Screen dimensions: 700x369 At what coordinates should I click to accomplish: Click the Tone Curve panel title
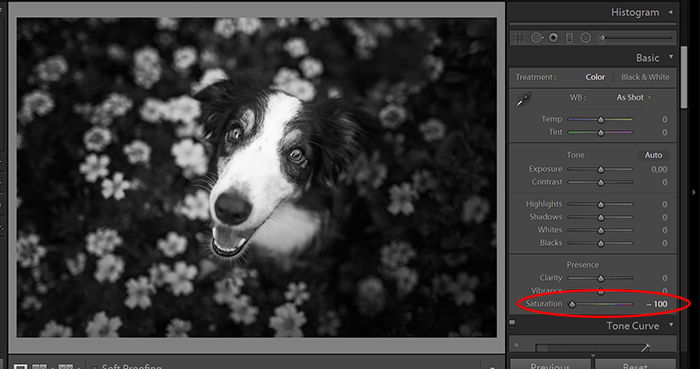pos(633,326)
